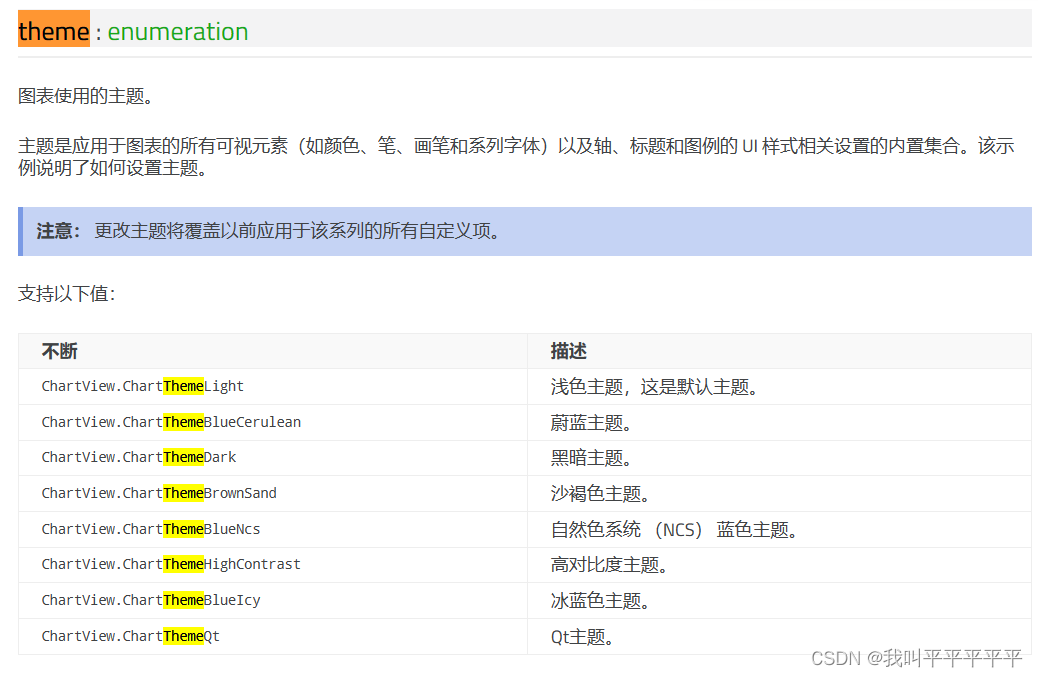Click ChartView.ChartThemeBlueCerulean in the table

tap(170, 422)
